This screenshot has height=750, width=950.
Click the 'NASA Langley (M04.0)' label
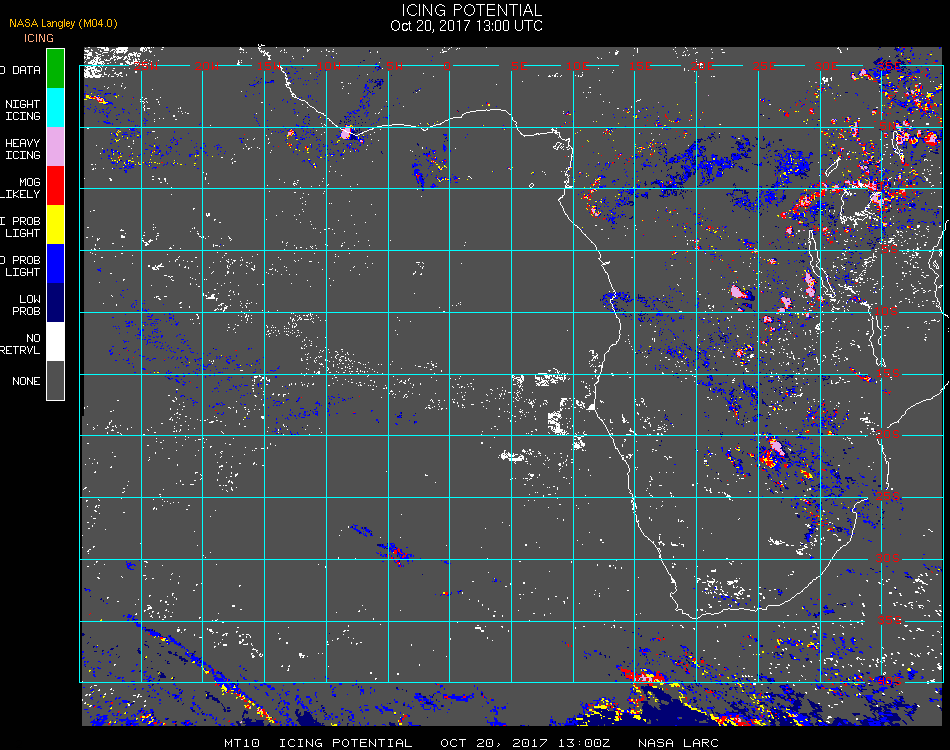pos(63,24)
